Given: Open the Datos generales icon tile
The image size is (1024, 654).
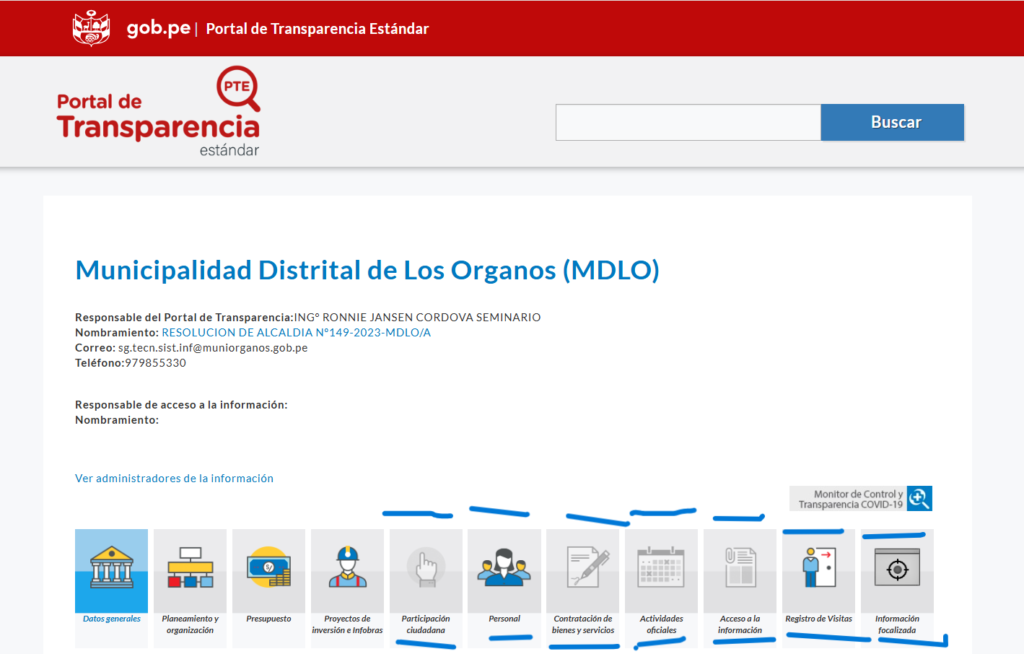Looking at the screenshot, I should click(111, 570).
